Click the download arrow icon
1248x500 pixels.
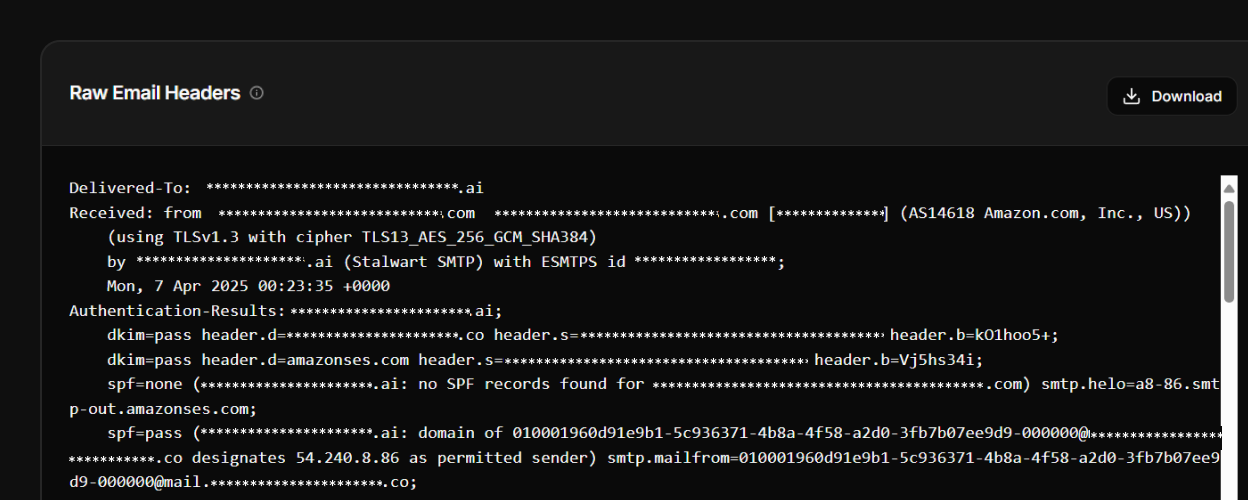point(1132,96)
